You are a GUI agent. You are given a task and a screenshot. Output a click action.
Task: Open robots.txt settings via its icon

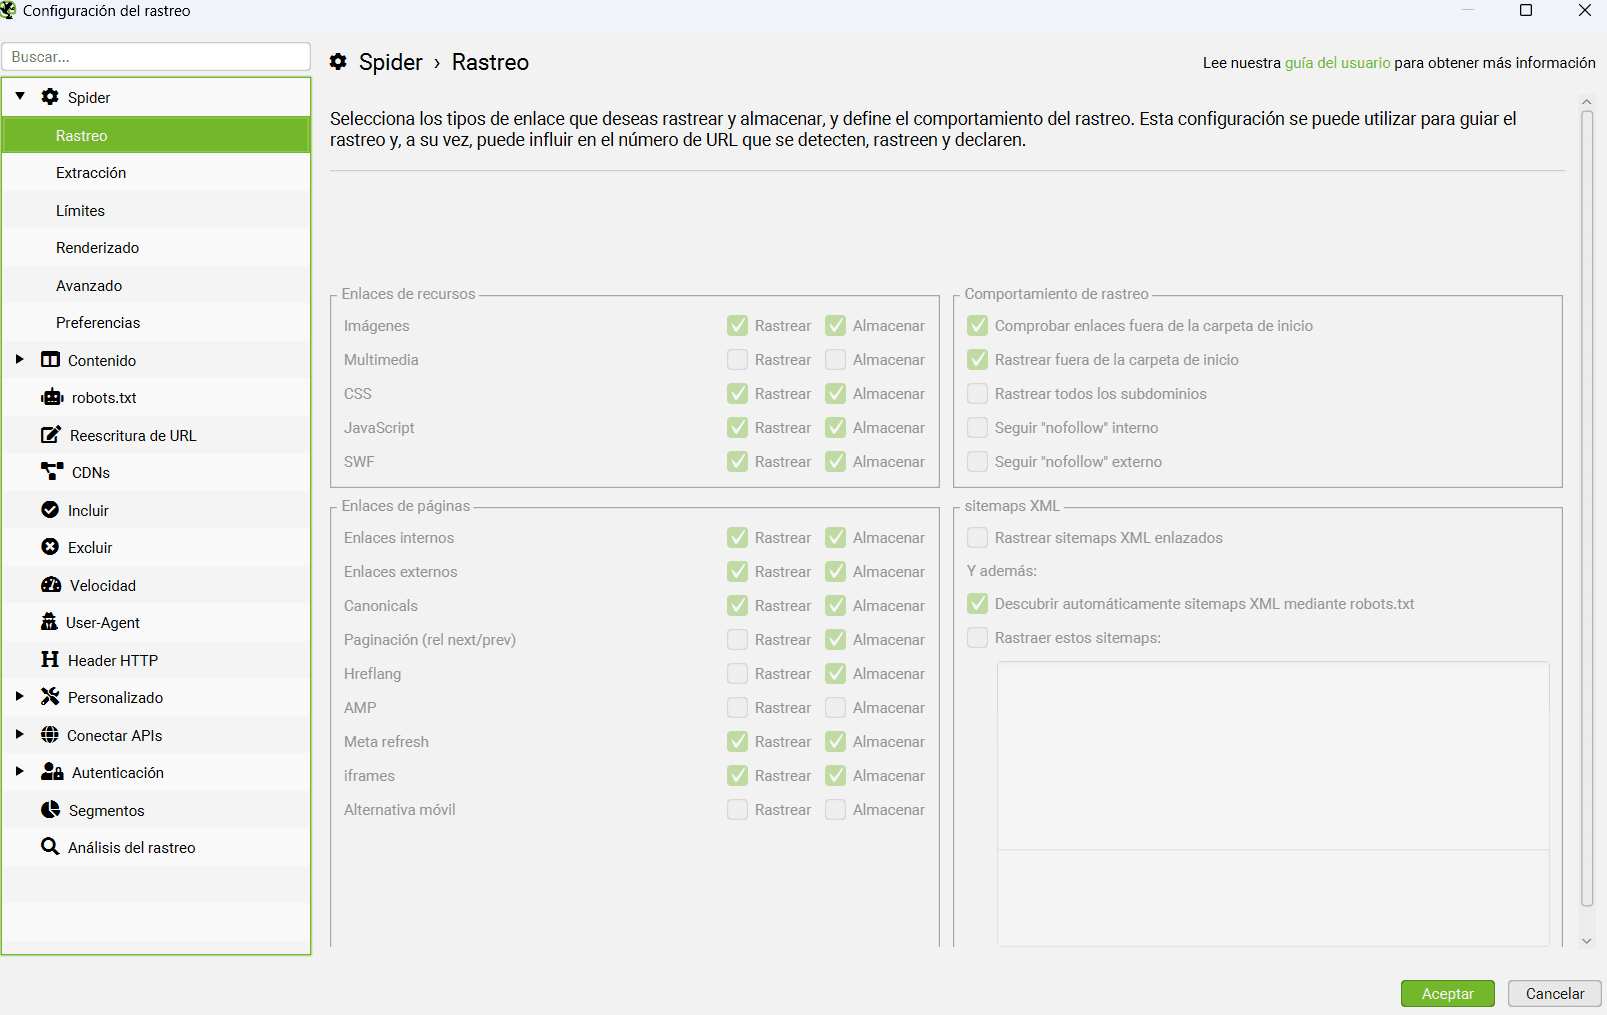(50, 397)
